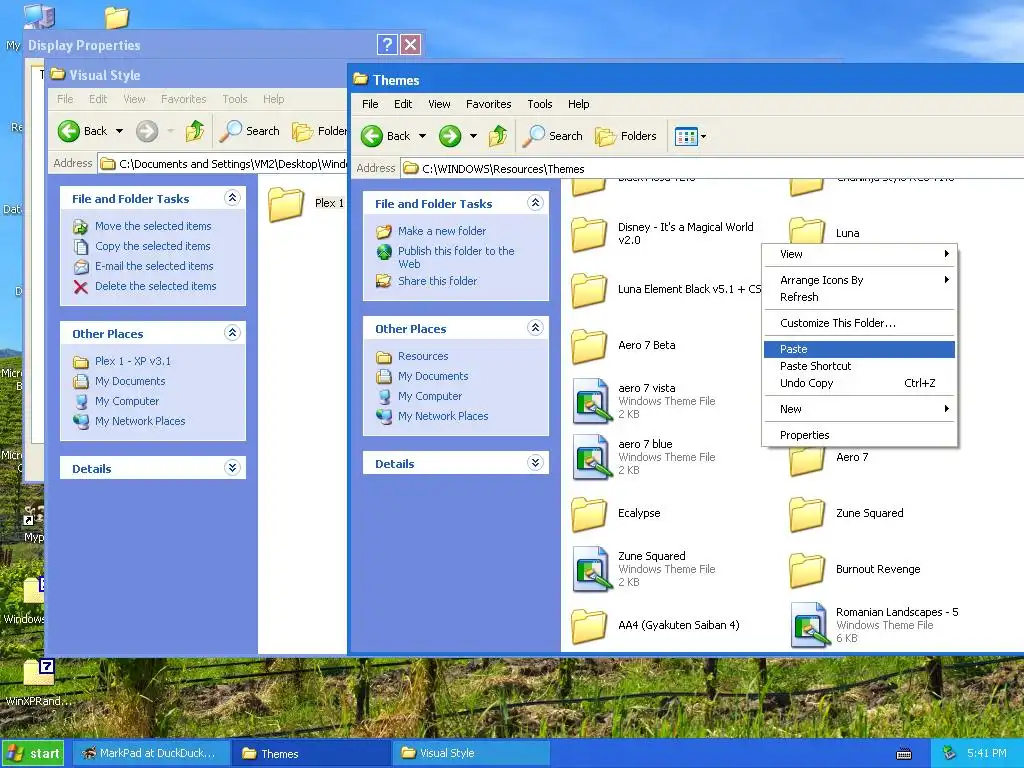The height and width of the screenshot is (768, 1024).
Task: Select the Zune Squared folder icon
Action: 807,514
